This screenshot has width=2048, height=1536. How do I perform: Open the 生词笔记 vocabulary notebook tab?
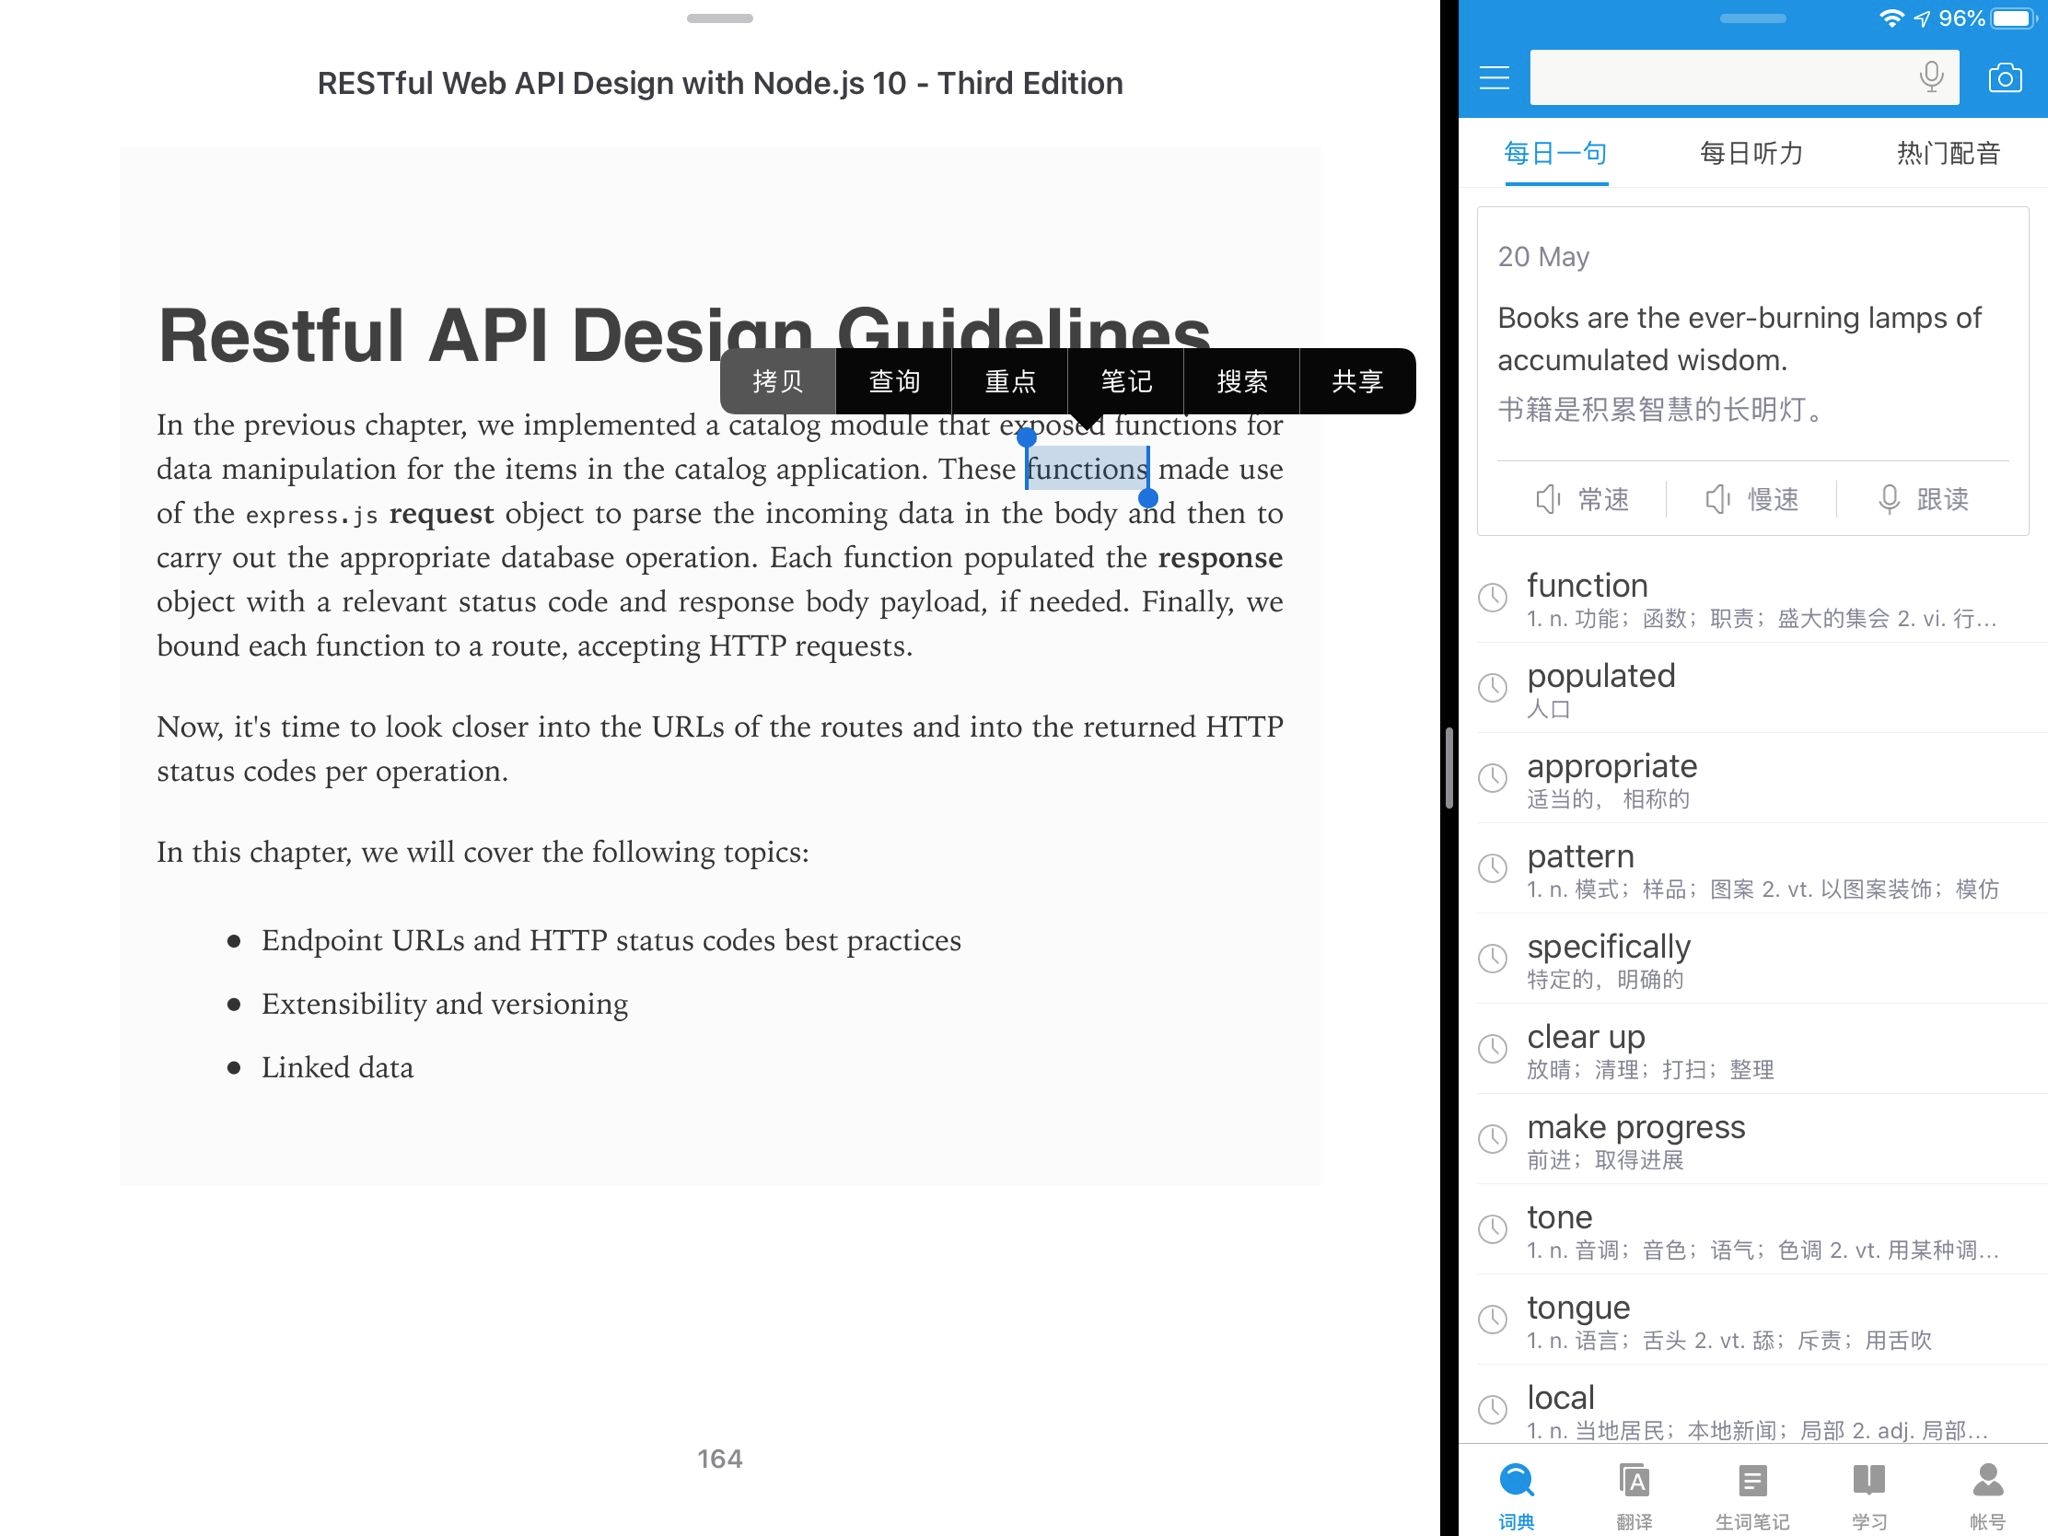click(1752, 1493)
